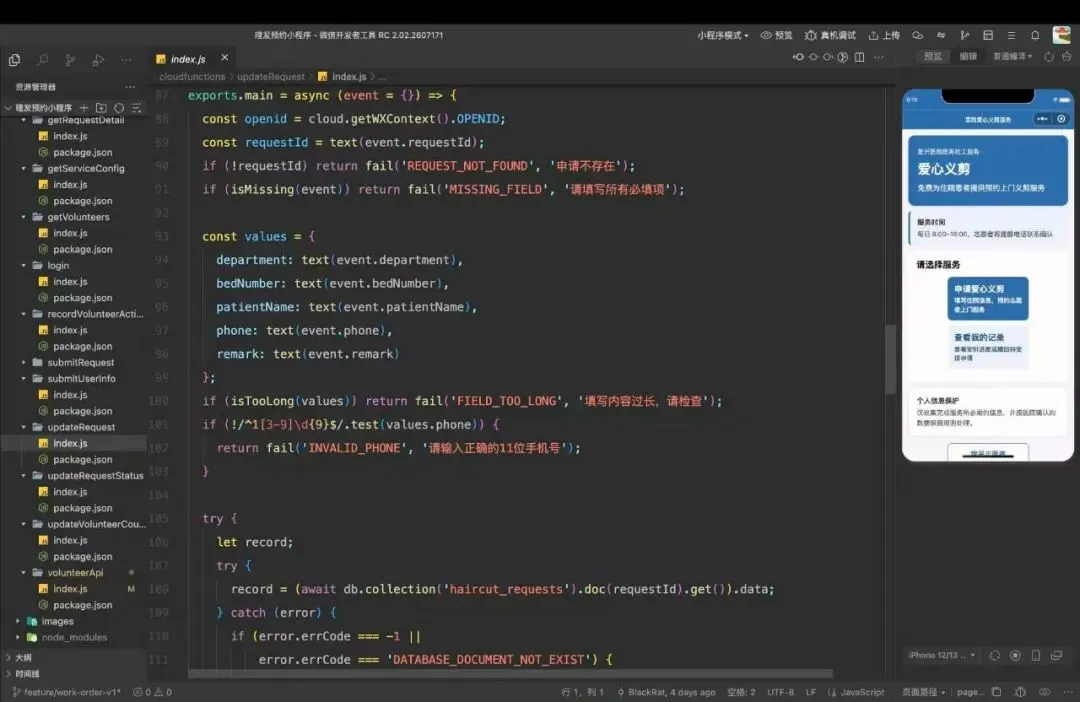Click the errors and warnings count in status bar

coord(152,692)
